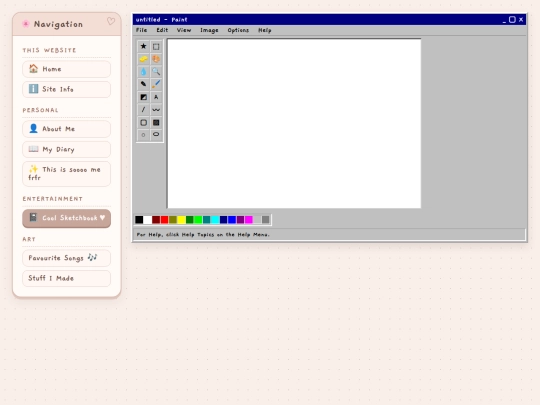Choose the small circle tool
Screen dimensions: 540x405
pyautogui.click(x=143, y=135)
